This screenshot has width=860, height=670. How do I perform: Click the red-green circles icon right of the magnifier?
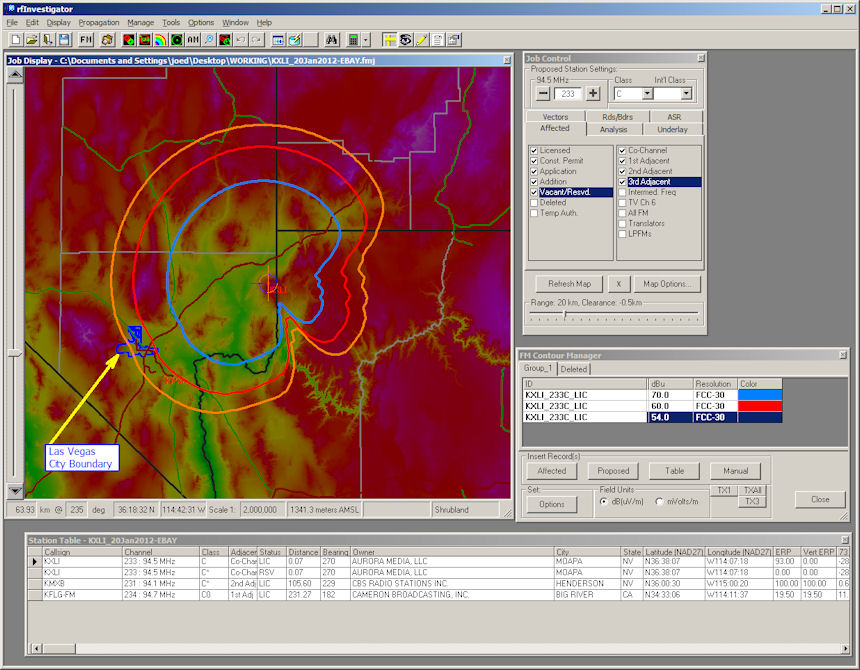pos(225,39)
